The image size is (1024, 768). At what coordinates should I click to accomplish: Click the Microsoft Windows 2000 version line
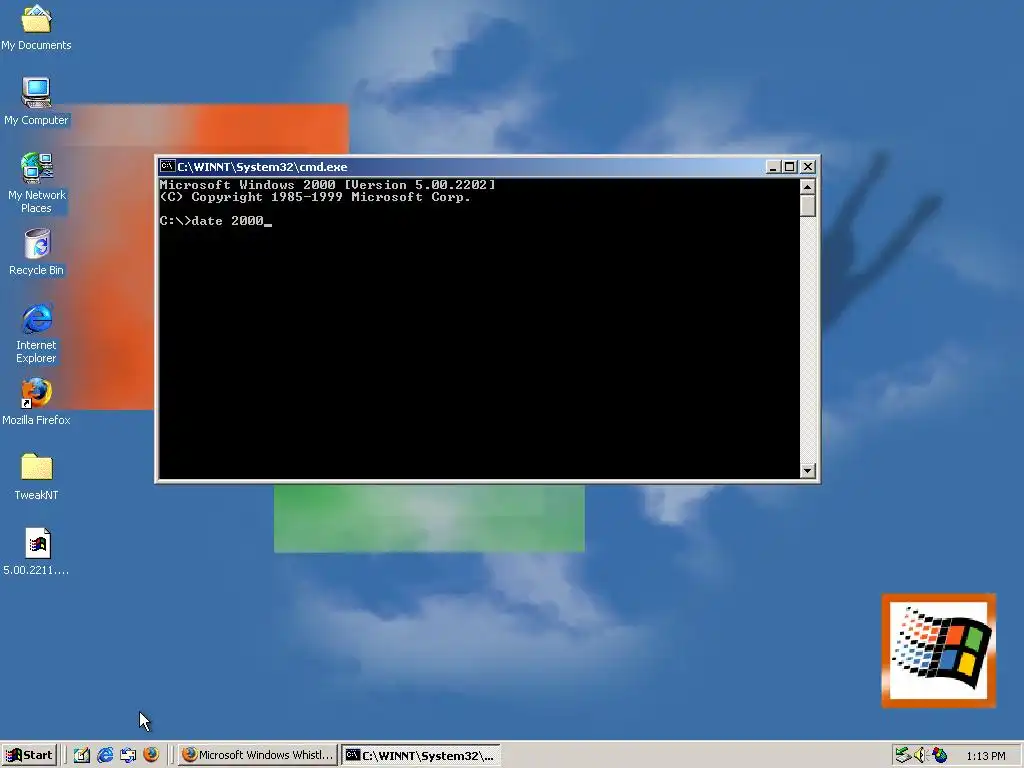[x=327, y=185]
